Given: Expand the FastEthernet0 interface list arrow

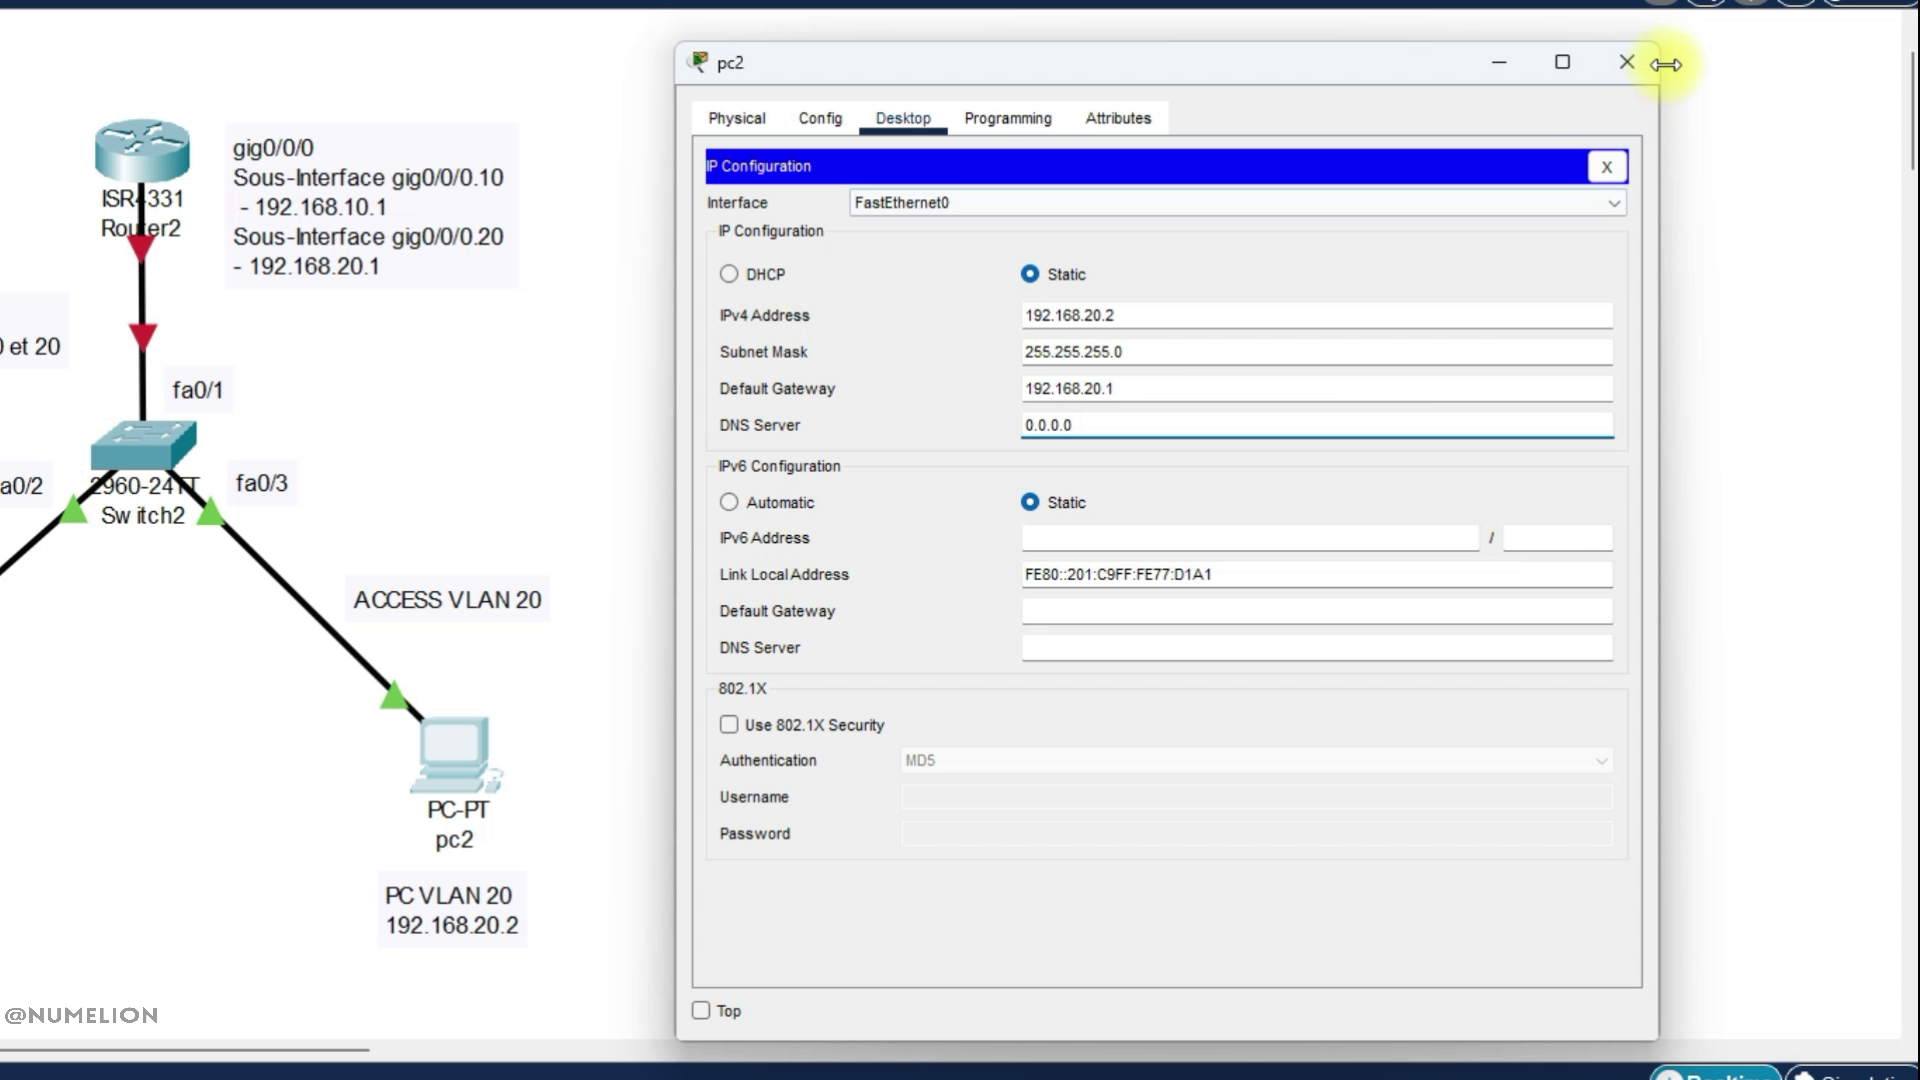Looking at the screenshot, I should tap(1613, 203).
